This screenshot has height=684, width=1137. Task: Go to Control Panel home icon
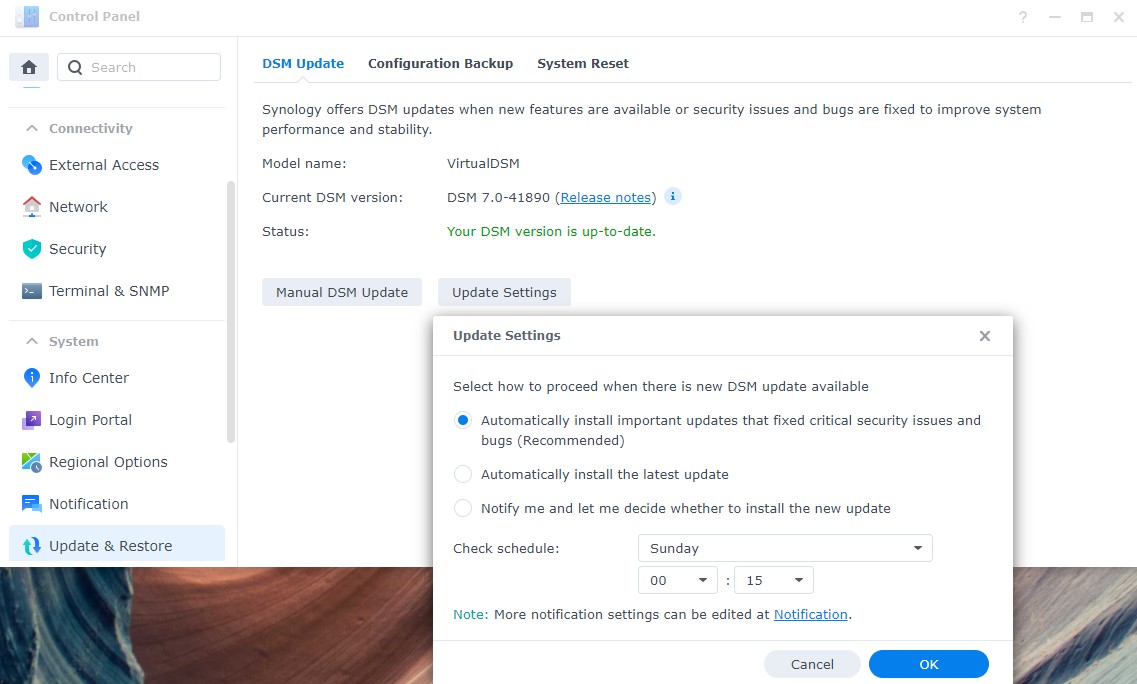tap(29, 67)
